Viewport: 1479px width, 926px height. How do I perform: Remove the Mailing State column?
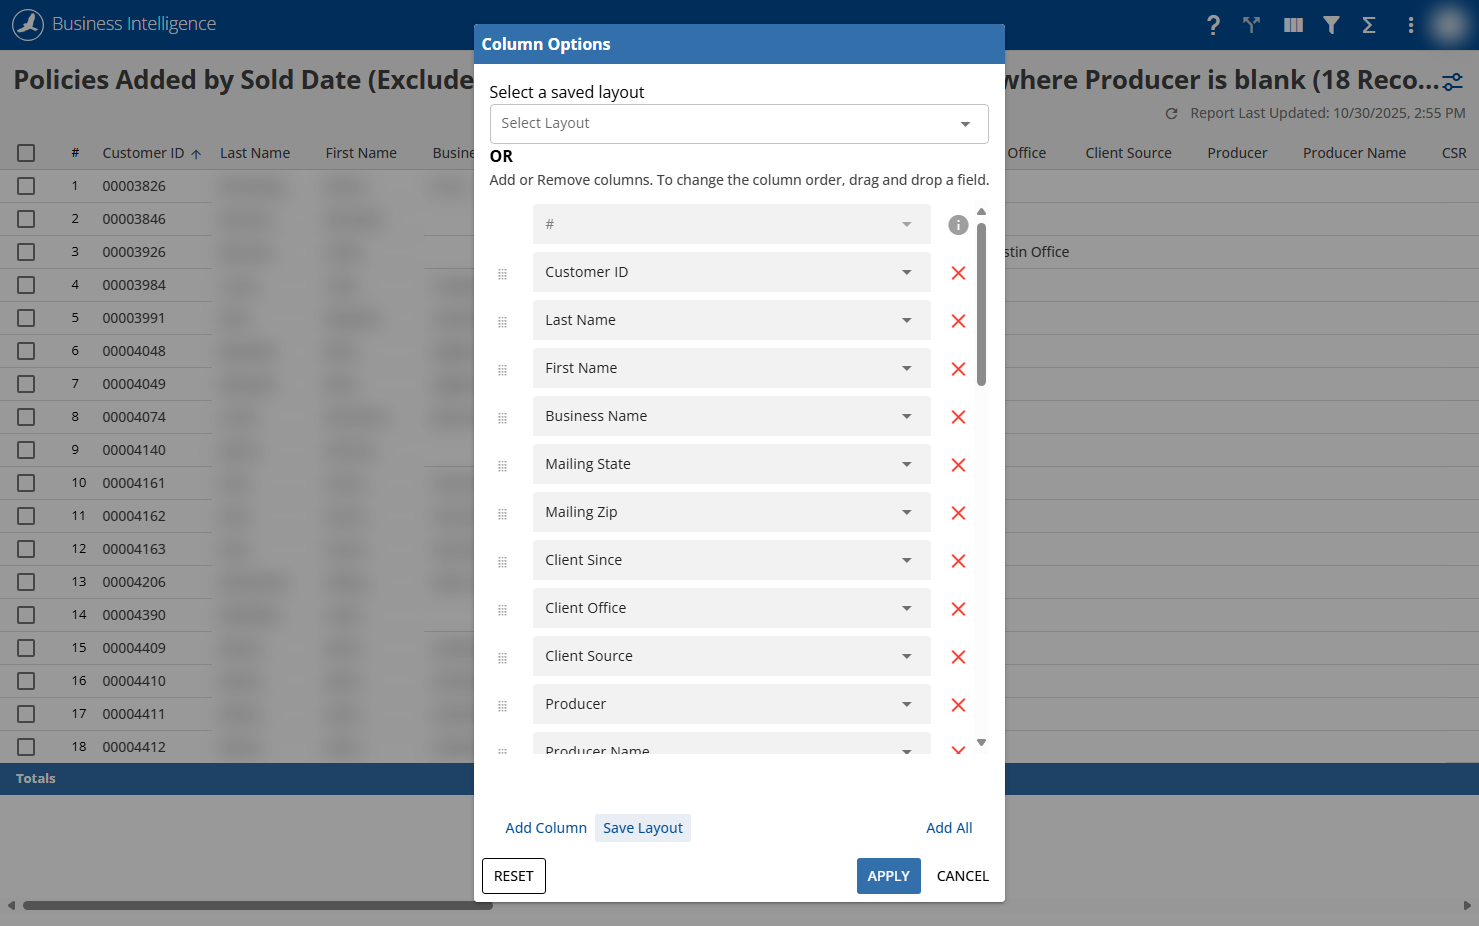(x=958, y=465)
